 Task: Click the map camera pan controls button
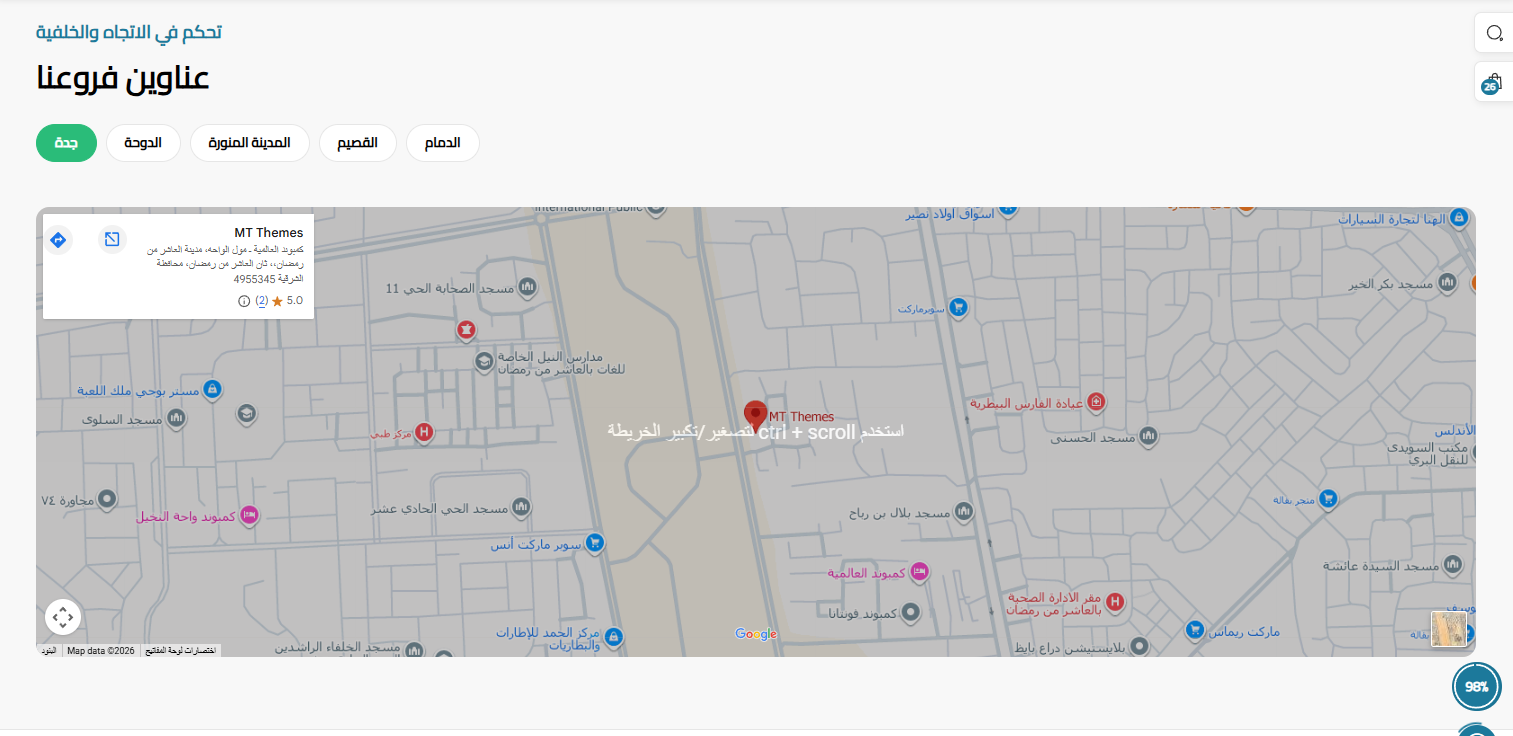tap(63, 617)
